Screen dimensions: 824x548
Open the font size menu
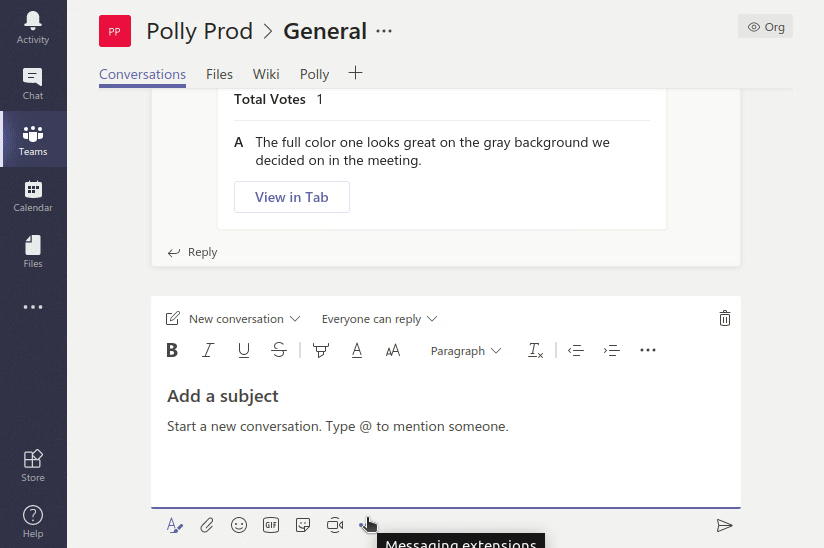click(393, 350)
